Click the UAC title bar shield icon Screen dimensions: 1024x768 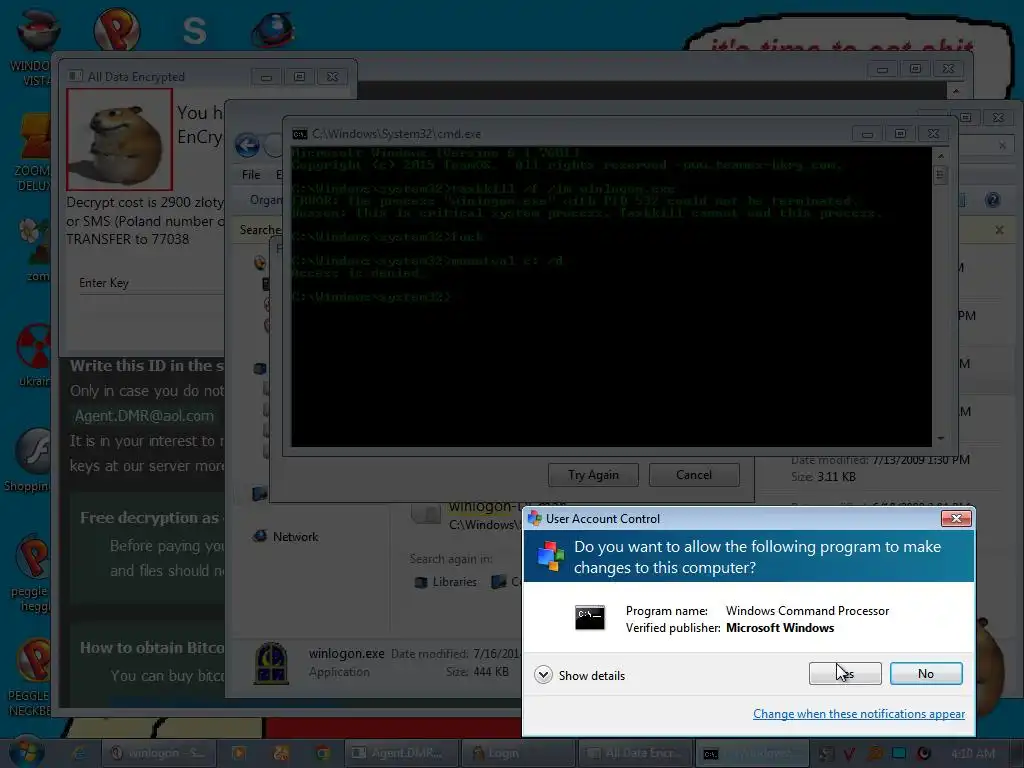point(535,519)
